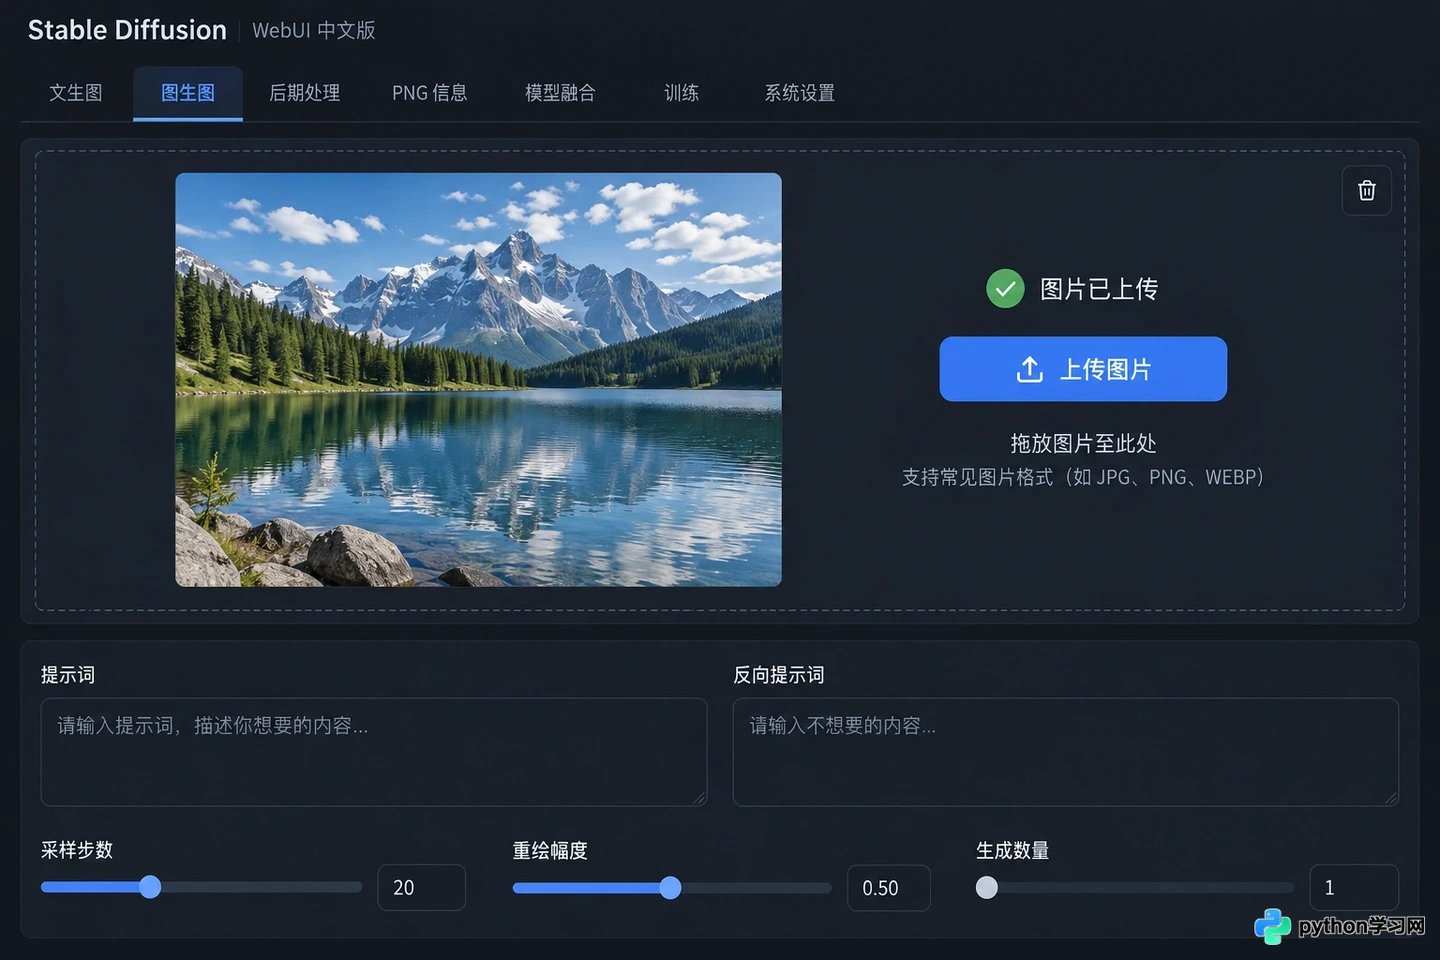Click the 重绘幅度 slider handle
Viewport: 1440px width, 960px height.
(670, 887)
